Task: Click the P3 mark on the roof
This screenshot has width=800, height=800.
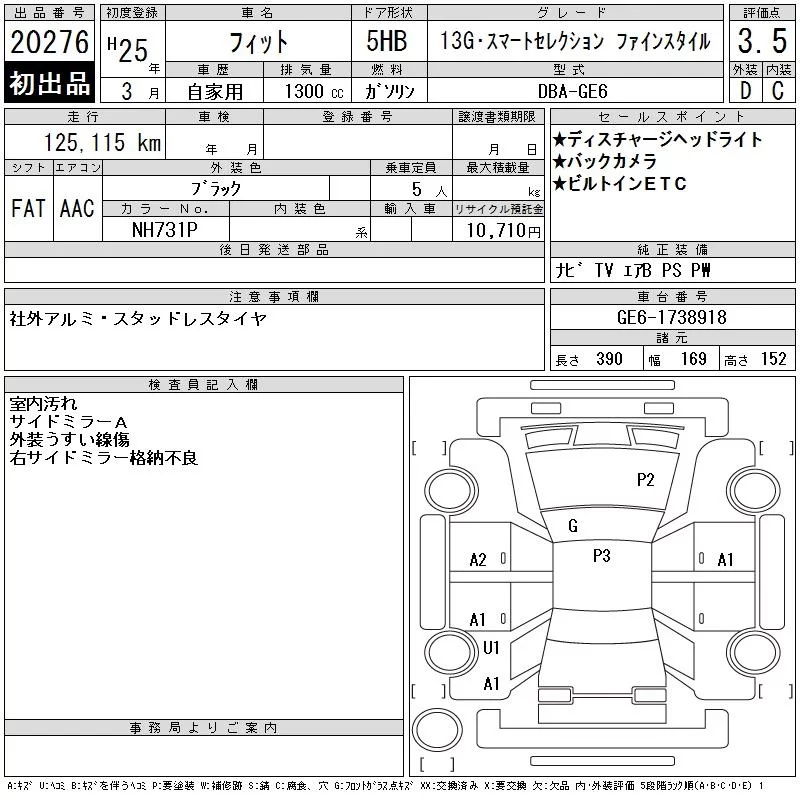Action: click(x=602, y=555)
